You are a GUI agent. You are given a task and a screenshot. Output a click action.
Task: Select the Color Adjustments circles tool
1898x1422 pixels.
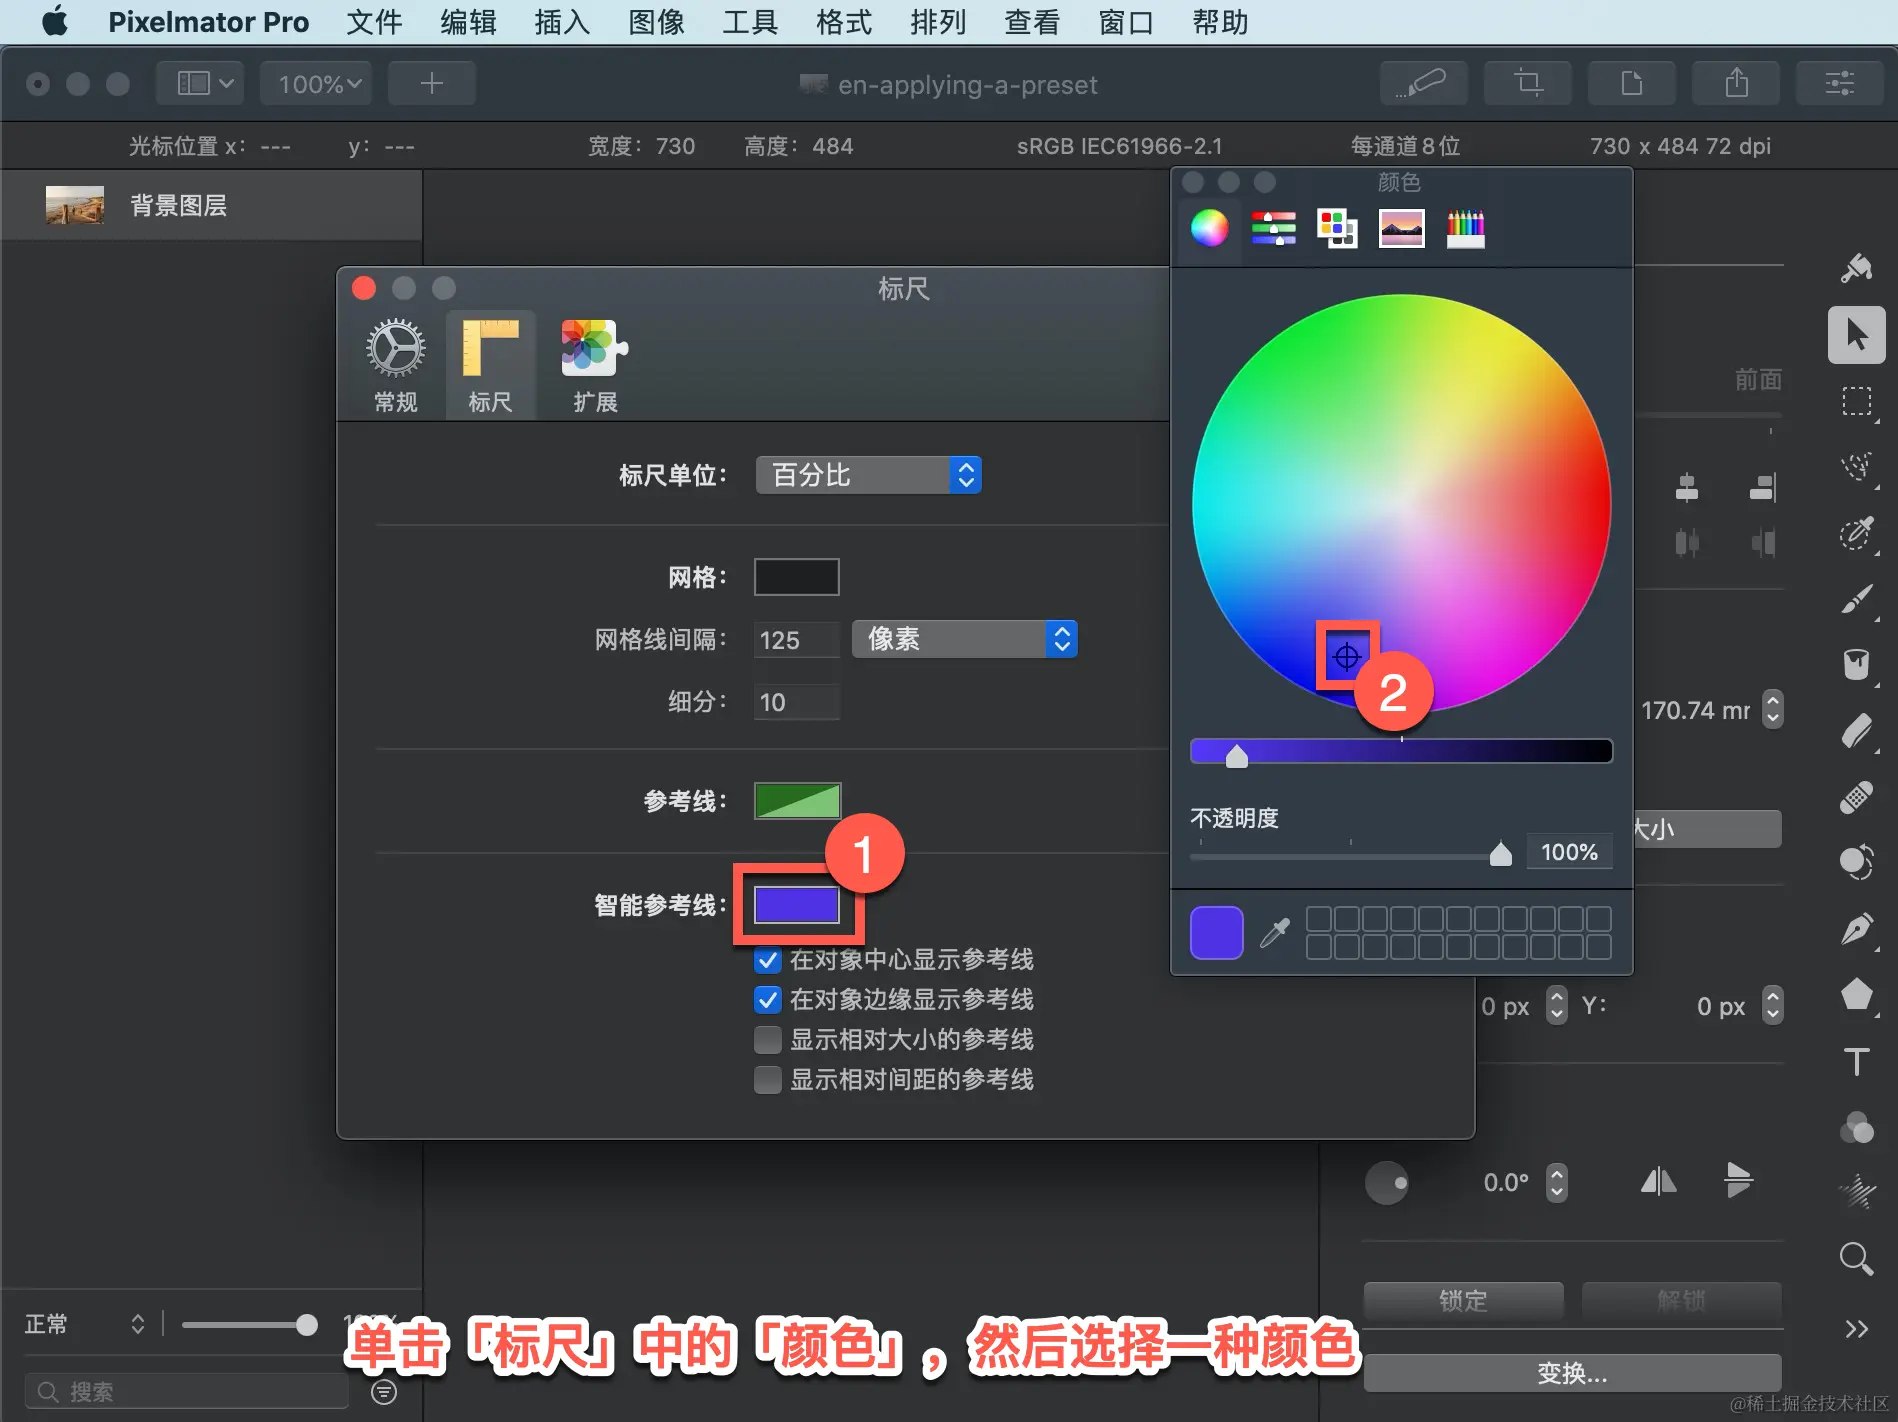click(x=1857, y=1128)
